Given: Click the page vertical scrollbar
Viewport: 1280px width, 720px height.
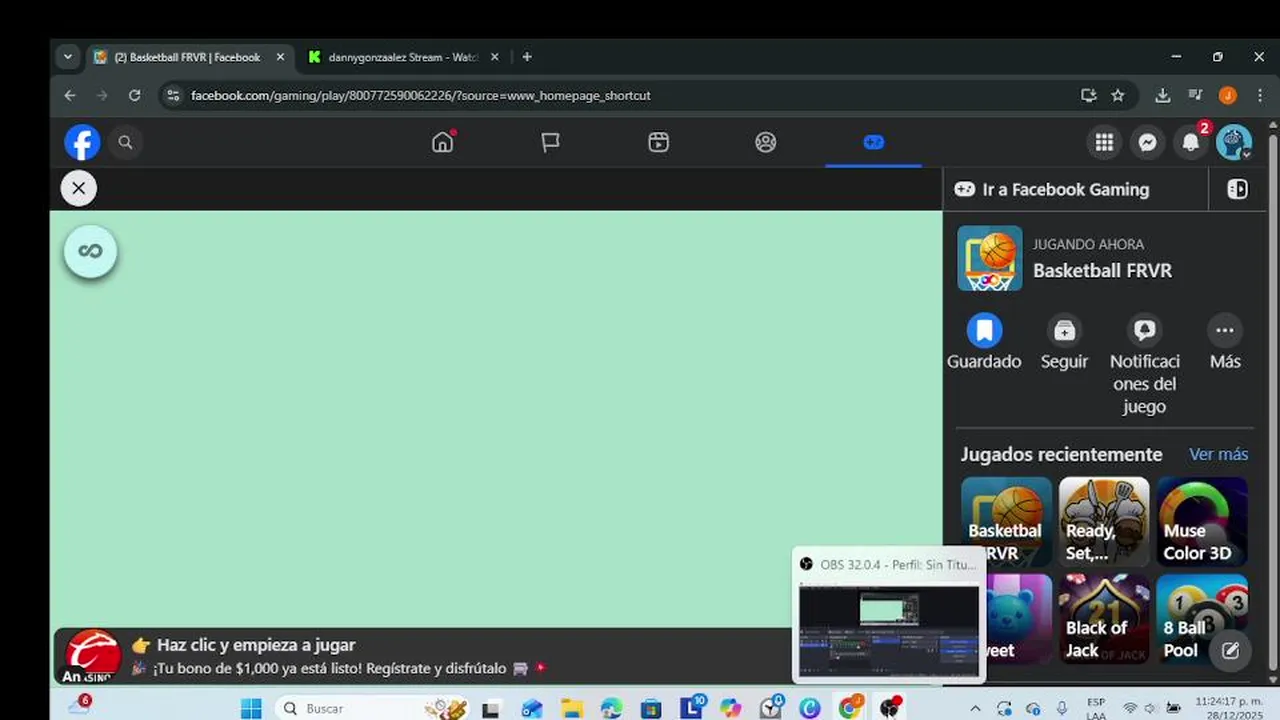Looking at the screenshot, I should point(1272,400).
